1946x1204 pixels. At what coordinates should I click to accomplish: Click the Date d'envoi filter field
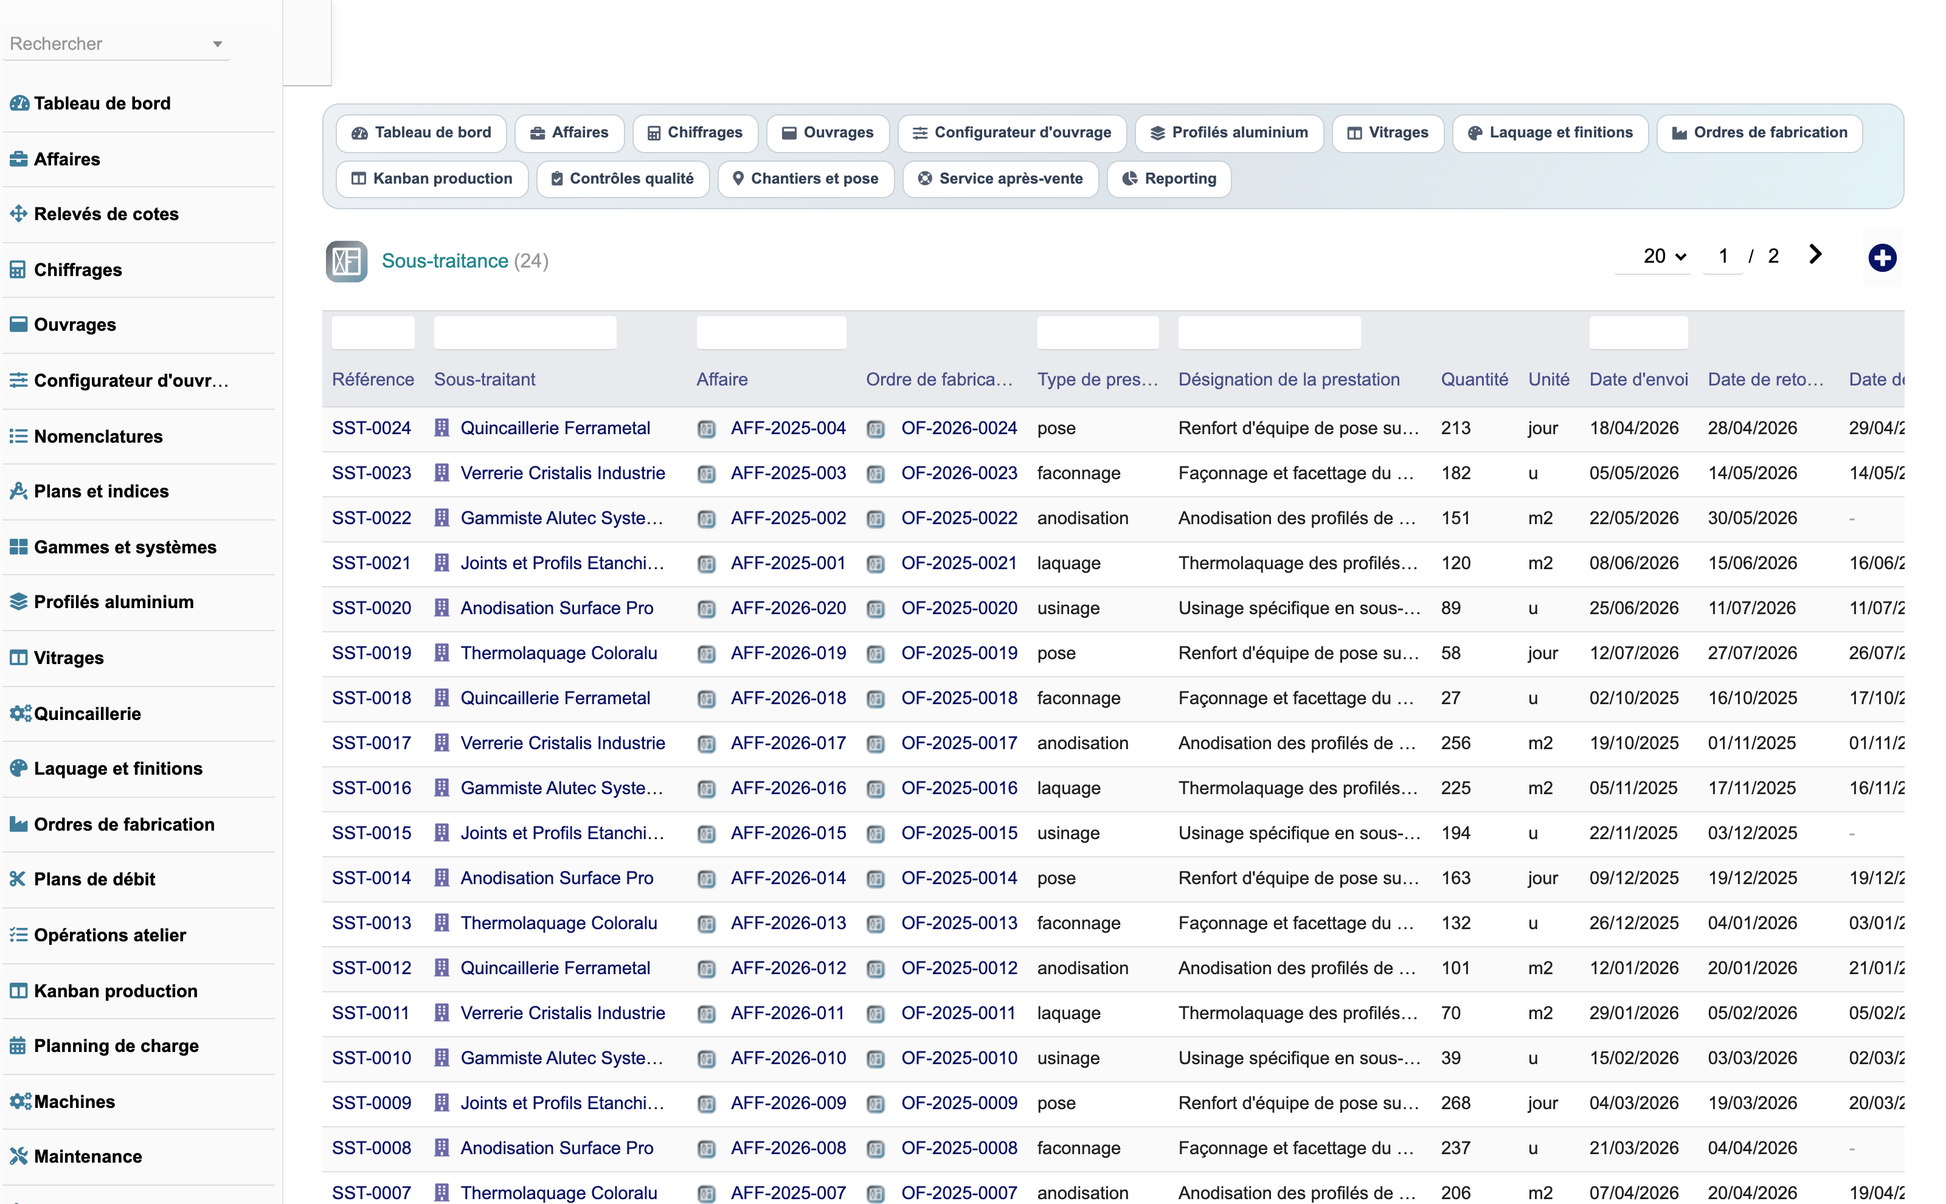pos(1639,332)
